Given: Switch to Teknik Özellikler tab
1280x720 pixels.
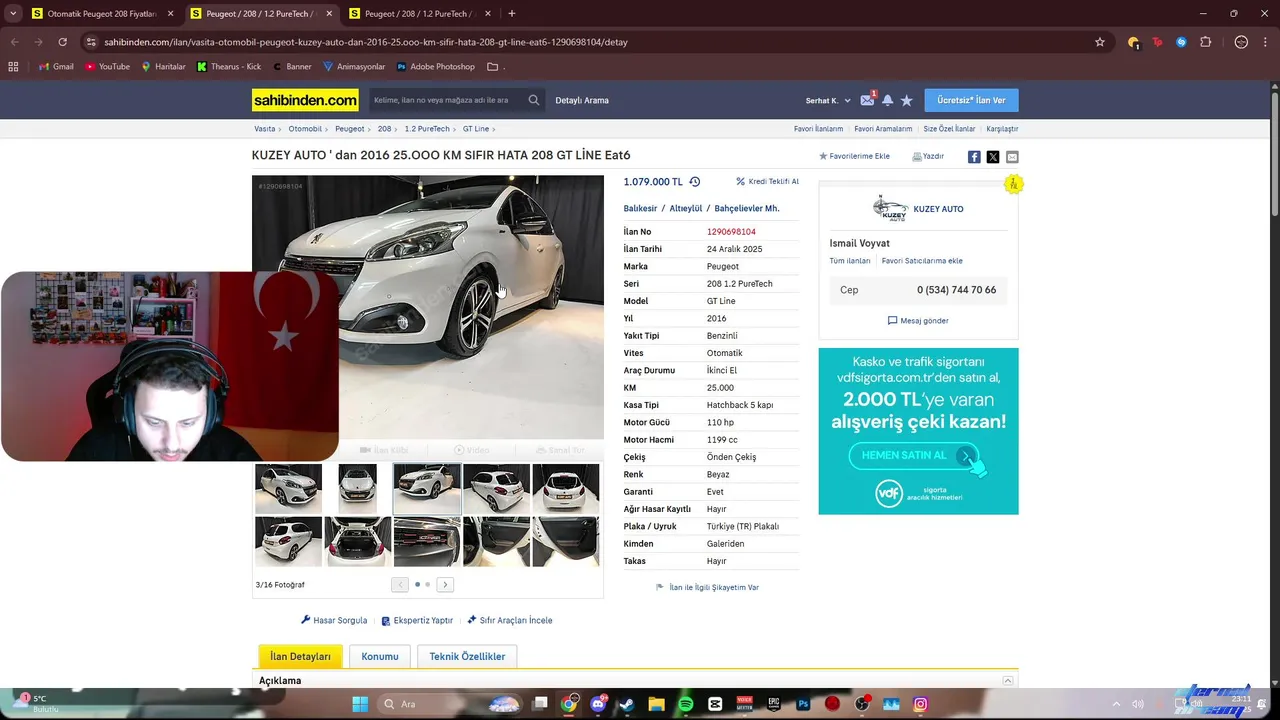Looking at the screenshot, I should click(x=467, y=657).
